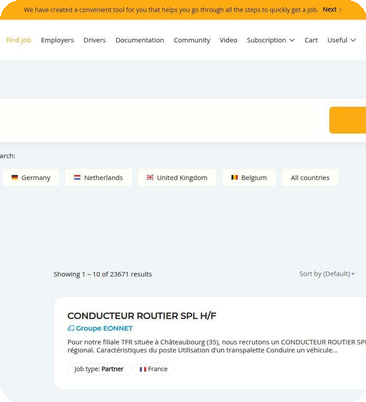366x402 pixels.
Task: Open Documentation in the navigation bar
Action: click(x=140, y=40)
